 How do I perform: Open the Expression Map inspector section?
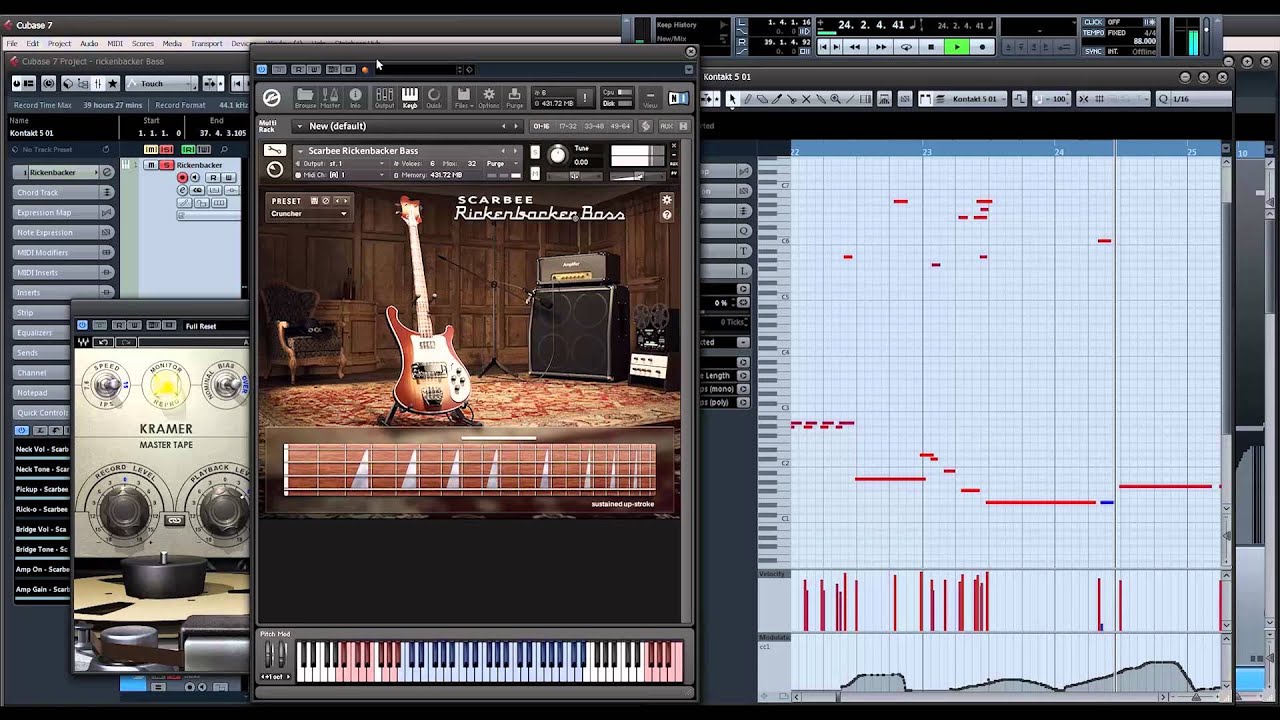62,212
